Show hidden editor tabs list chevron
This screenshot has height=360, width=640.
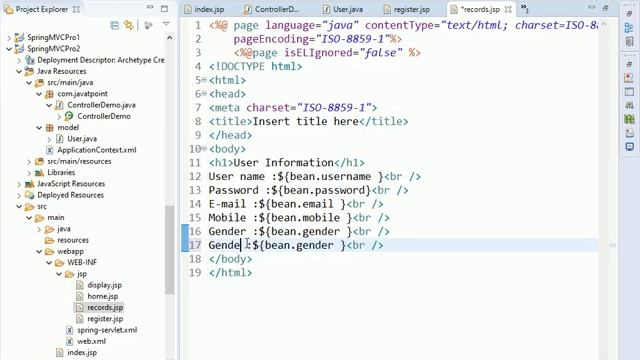pos(524,8)
